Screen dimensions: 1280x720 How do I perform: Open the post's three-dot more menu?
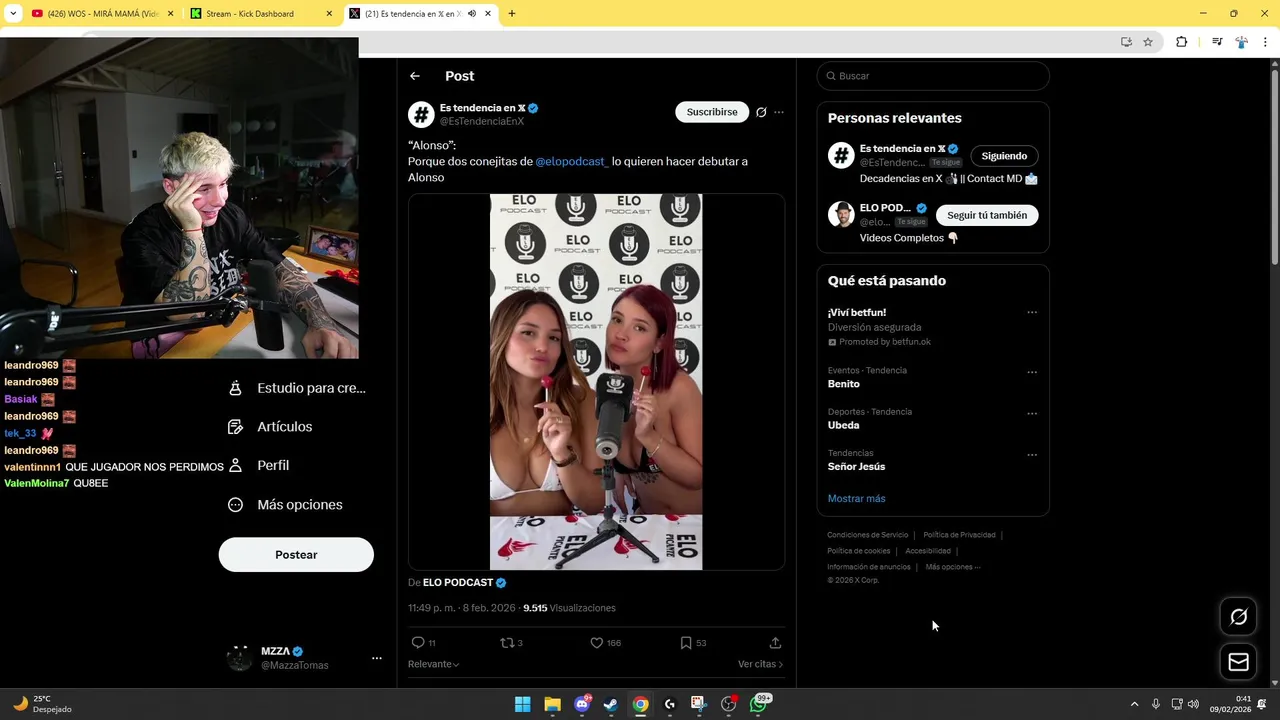click(x=779, y=112)
